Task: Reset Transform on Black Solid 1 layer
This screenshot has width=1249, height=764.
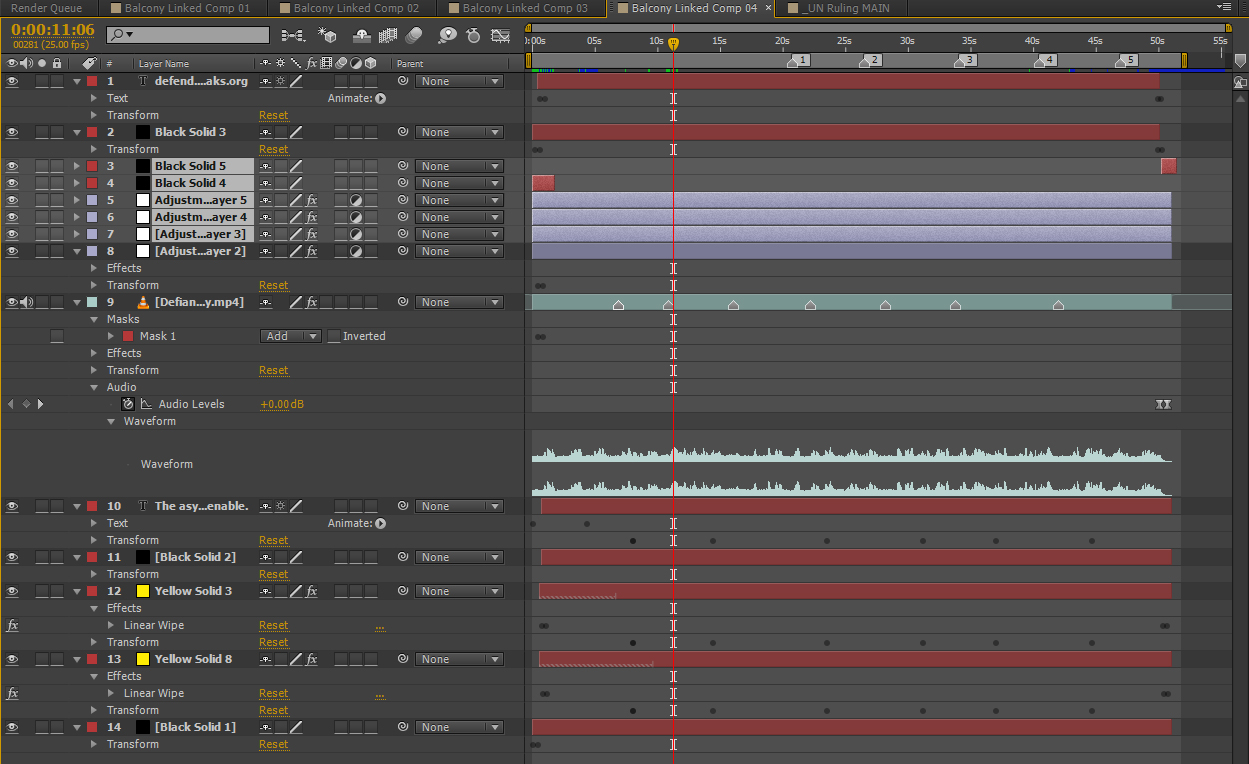Action: click(x=273, y=744)
